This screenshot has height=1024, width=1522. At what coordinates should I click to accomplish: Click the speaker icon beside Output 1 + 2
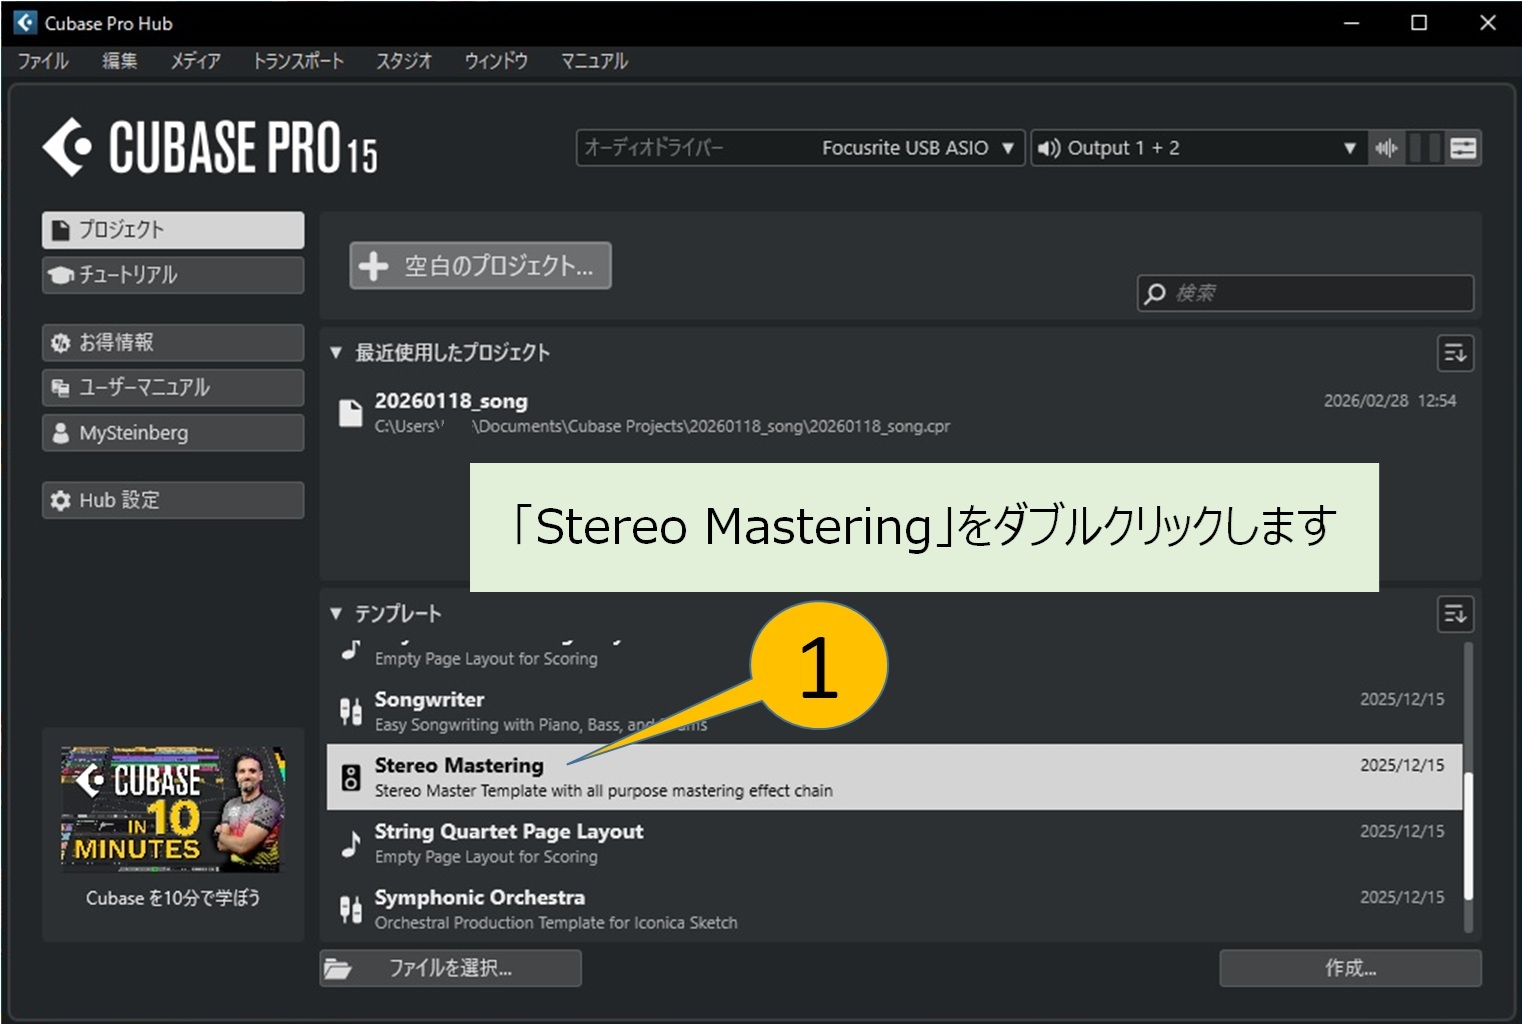pos(1047,147)
